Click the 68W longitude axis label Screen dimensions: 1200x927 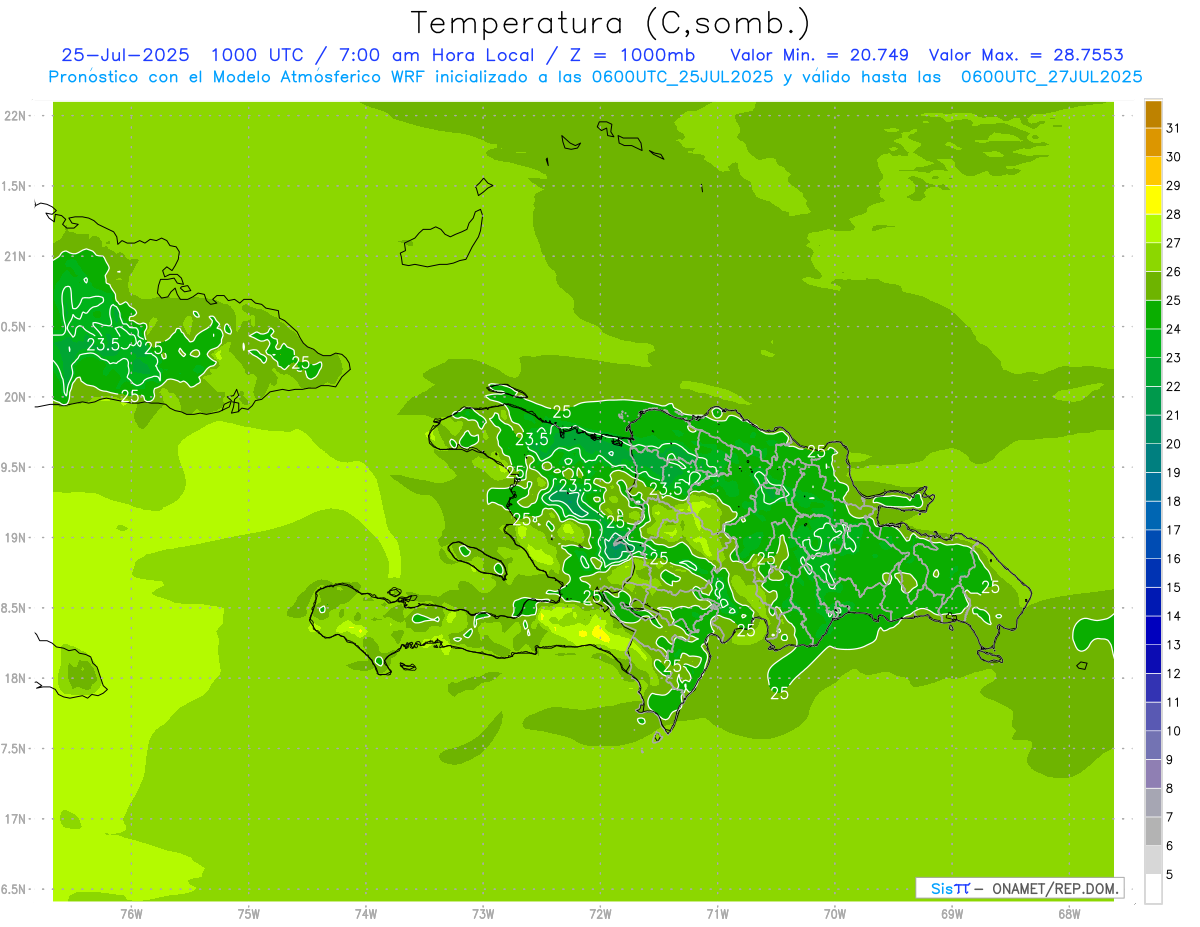click(x=1069, y=913)
